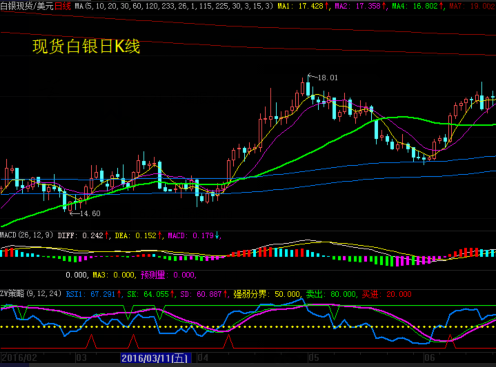
Task: Select the 日线 period label in the header
Action: pos(63,6)
